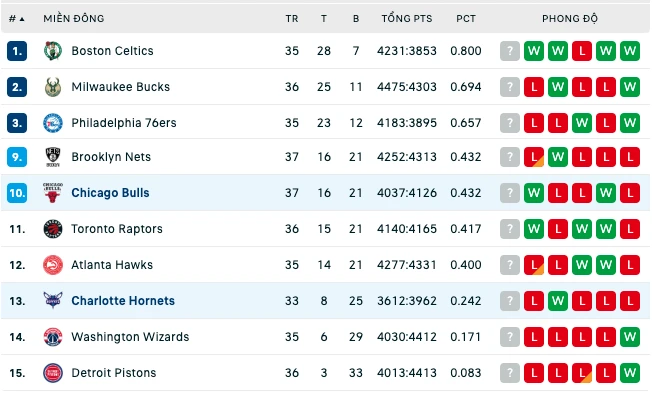The height and width of the screenshot is (393, 652).
Task: Sort by the # rank column arrow
Action: [22, 19]
